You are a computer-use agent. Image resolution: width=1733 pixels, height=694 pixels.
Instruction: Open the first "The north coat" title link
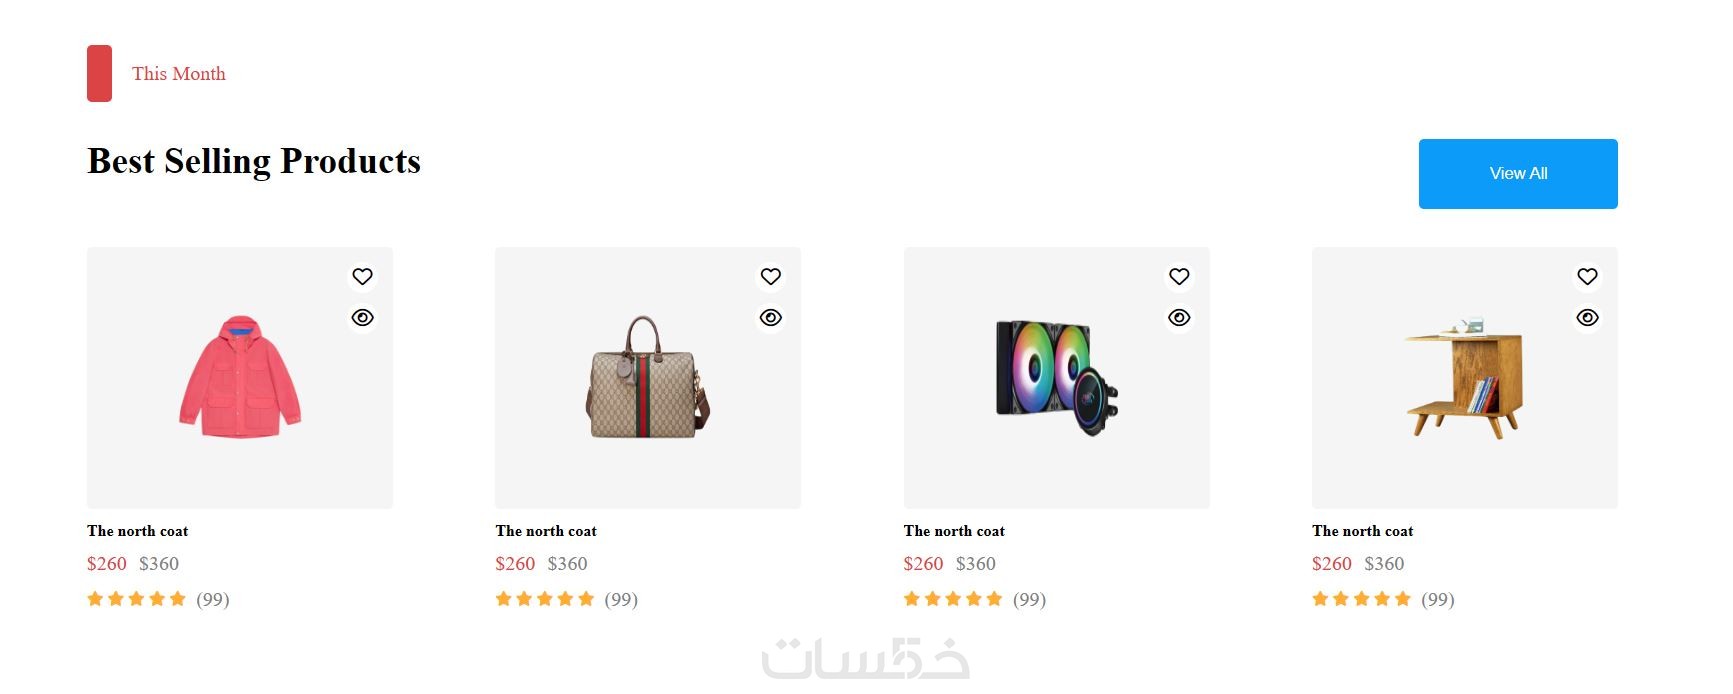click(x=138, y=531)
